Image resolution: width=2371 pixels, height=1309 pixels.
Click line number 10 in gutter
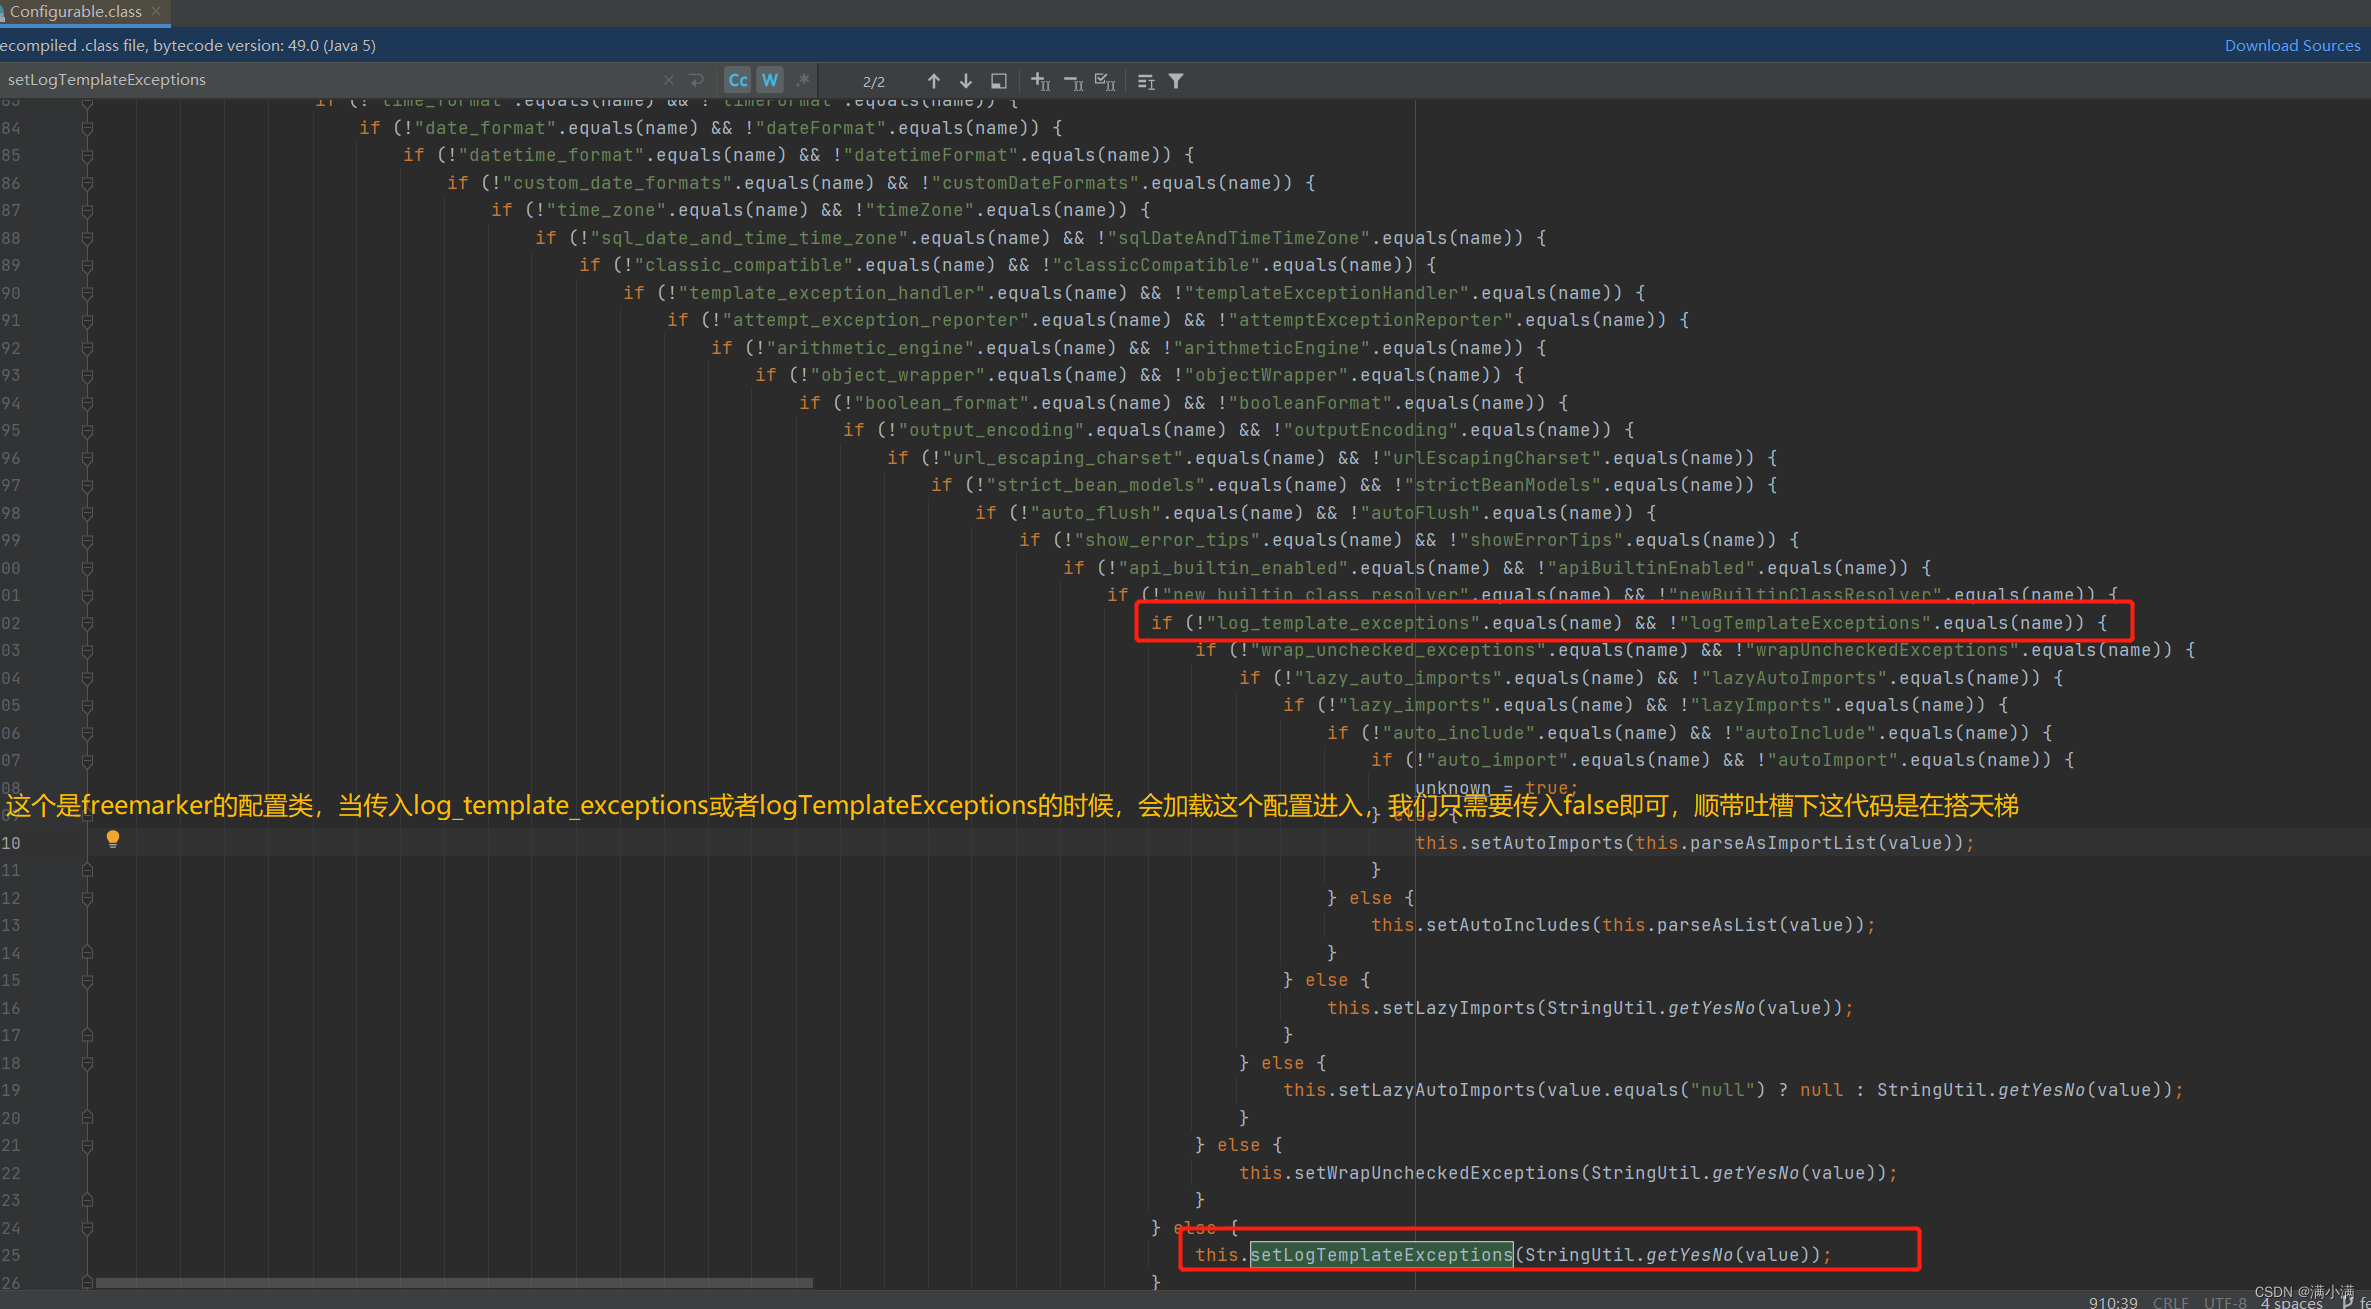[11, 843]
